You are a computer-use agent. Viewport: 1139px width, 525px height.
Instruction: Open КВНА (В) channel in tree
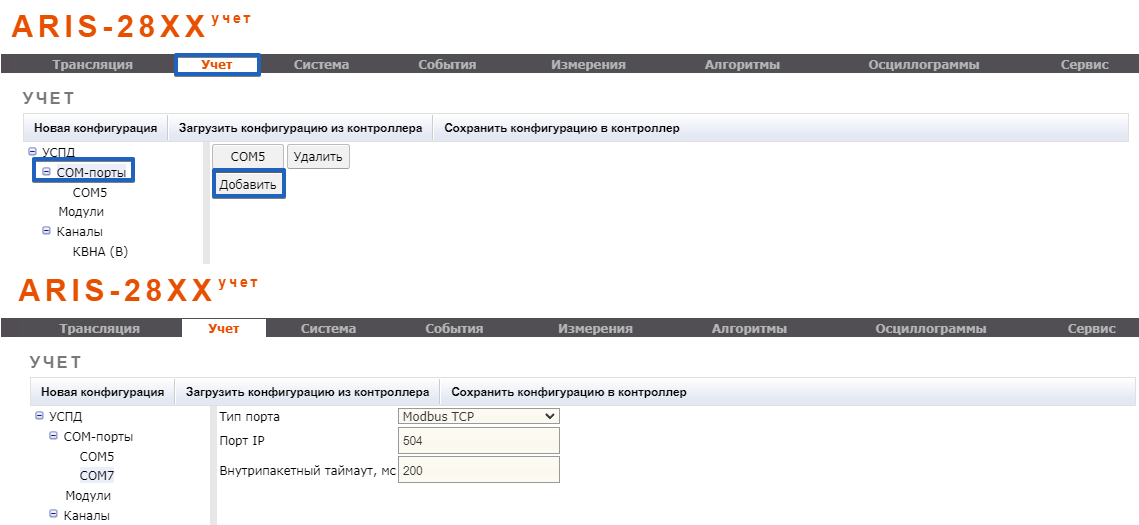click(100, 252)
